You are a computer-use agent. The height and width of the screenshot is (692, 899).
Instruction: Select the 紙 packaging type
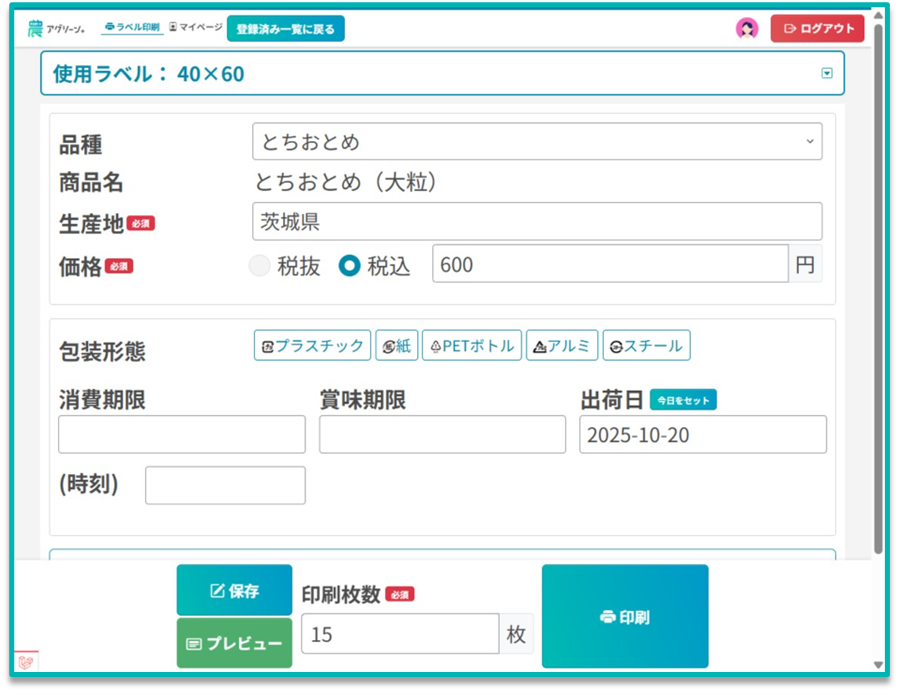396,346
